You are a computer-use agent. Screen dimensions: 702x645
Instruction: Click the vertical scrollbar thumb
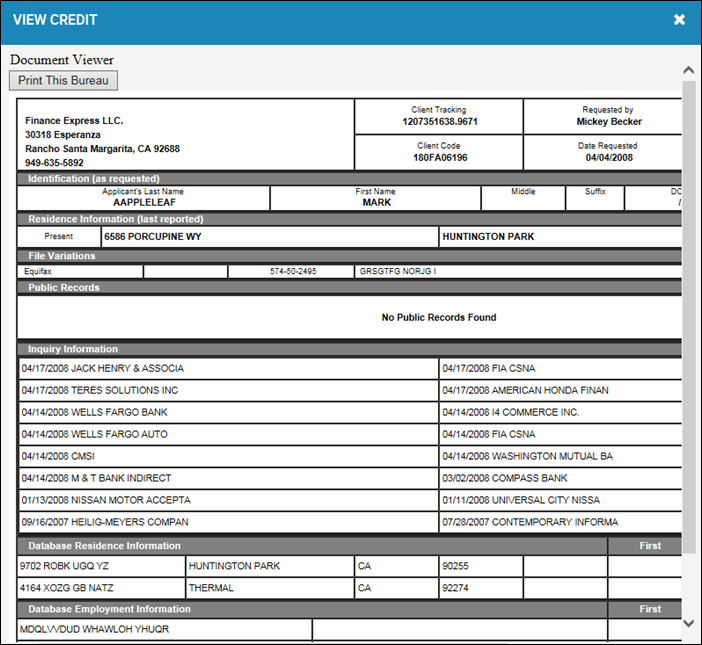click(x=689, y=318)
